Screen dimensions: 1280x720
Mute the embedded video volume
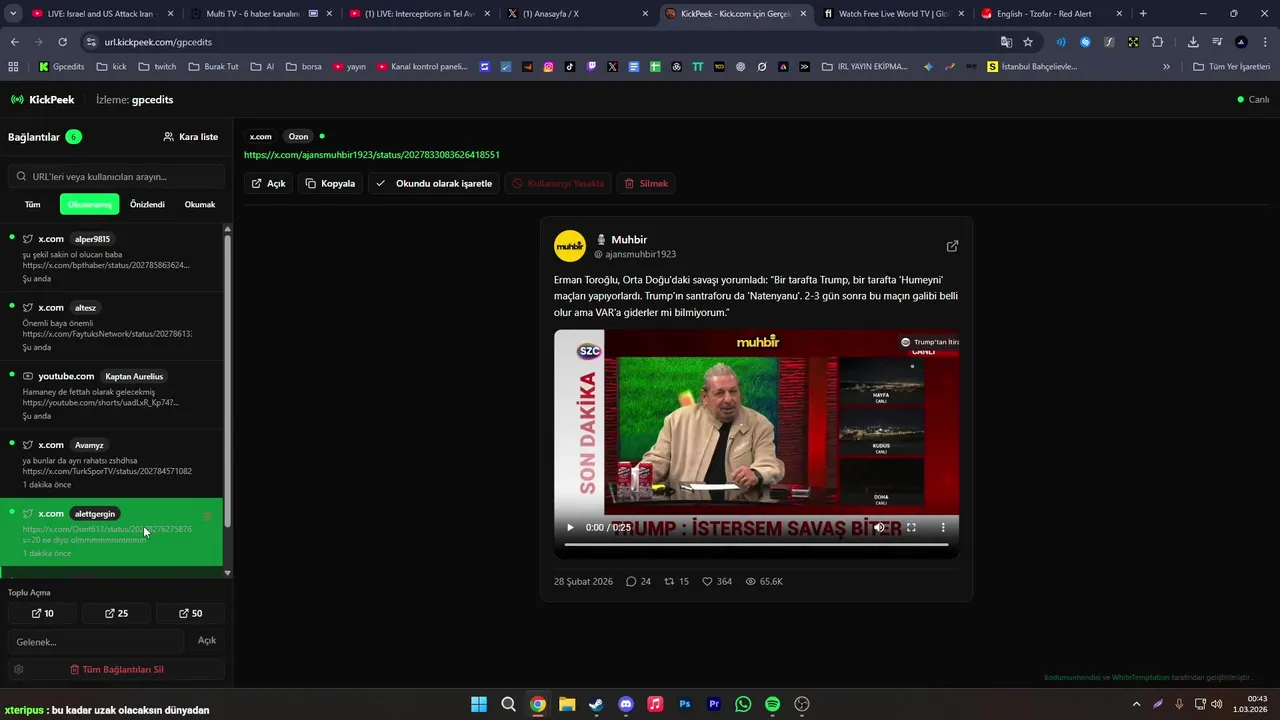[879, 527]
